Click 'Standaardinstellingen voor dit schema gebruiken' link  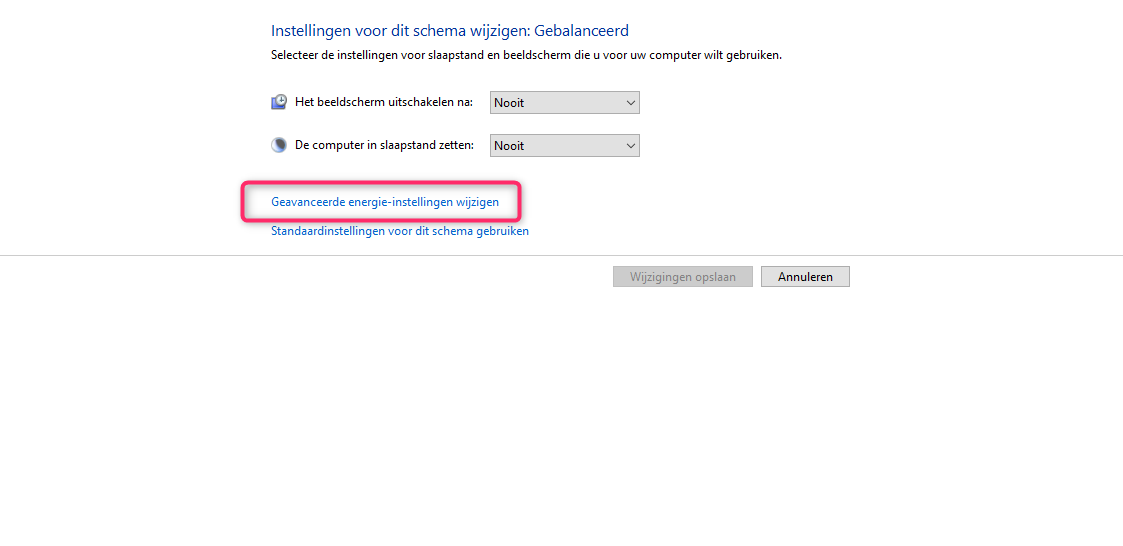coord(399,231)
